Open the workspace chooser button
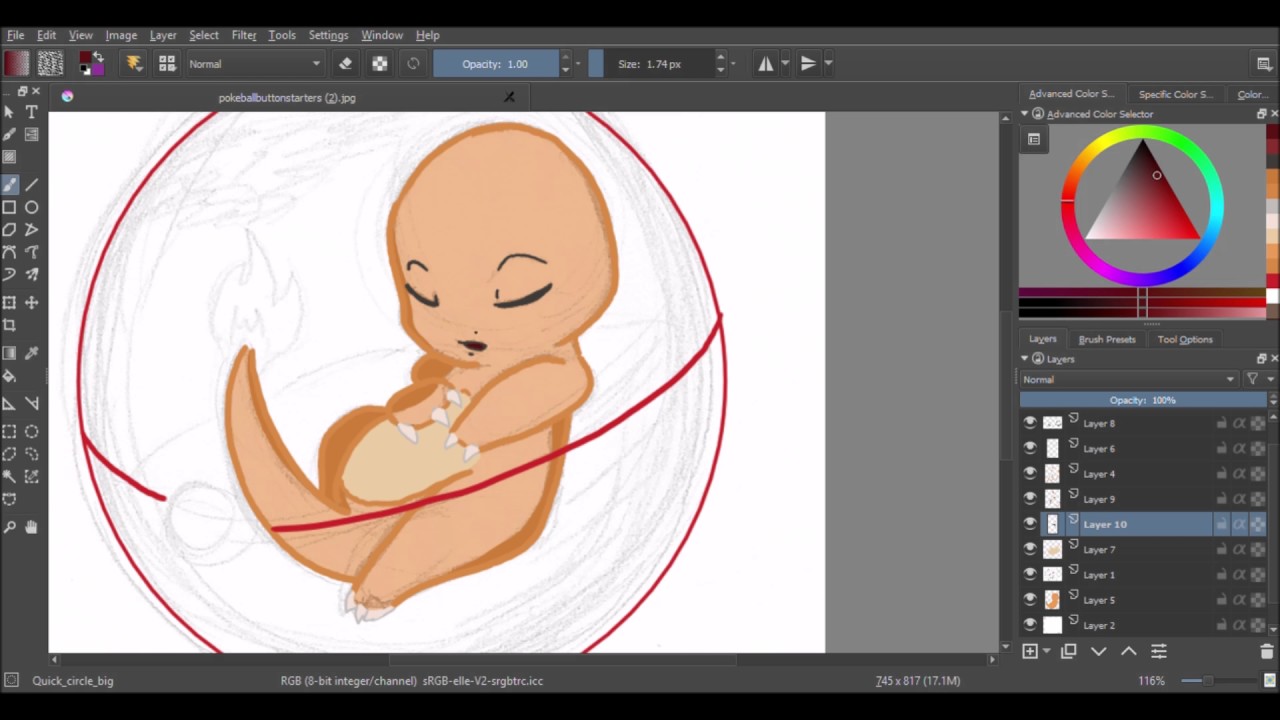 click(x=1265, y=64)
